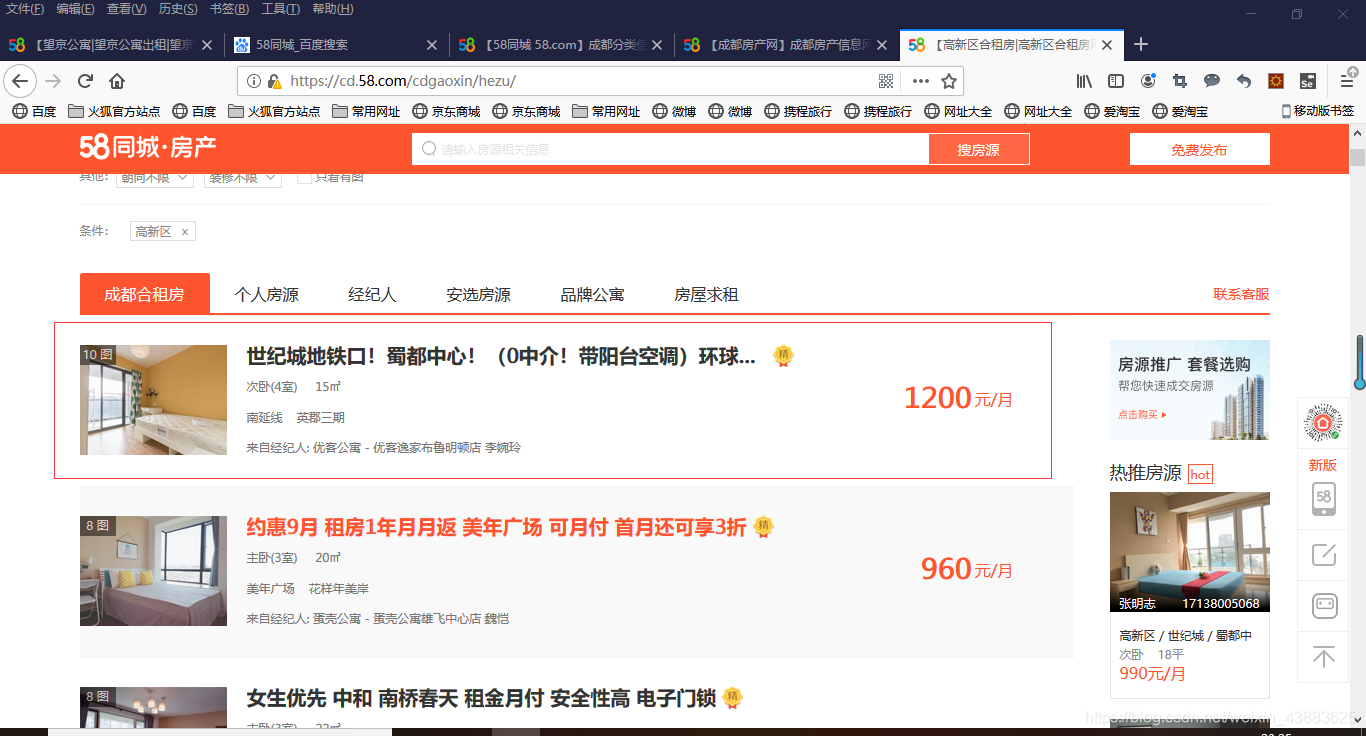Open the account avatar icon in toolbar

(x=1148, y=81)
